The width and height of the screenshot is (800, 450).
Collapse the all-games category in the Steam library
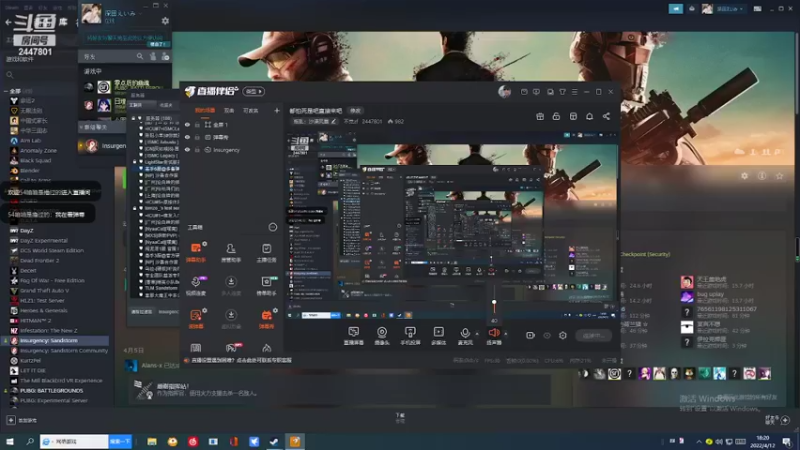click(6, 91)
